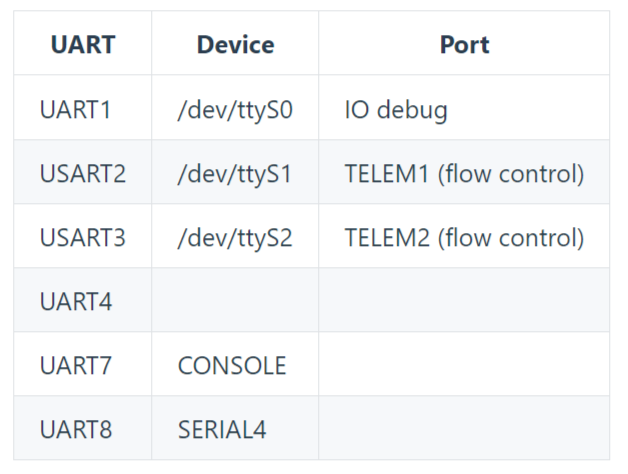Click the UART4 row label
Screen dimensions: 628x474
click(x=76, y=301)
